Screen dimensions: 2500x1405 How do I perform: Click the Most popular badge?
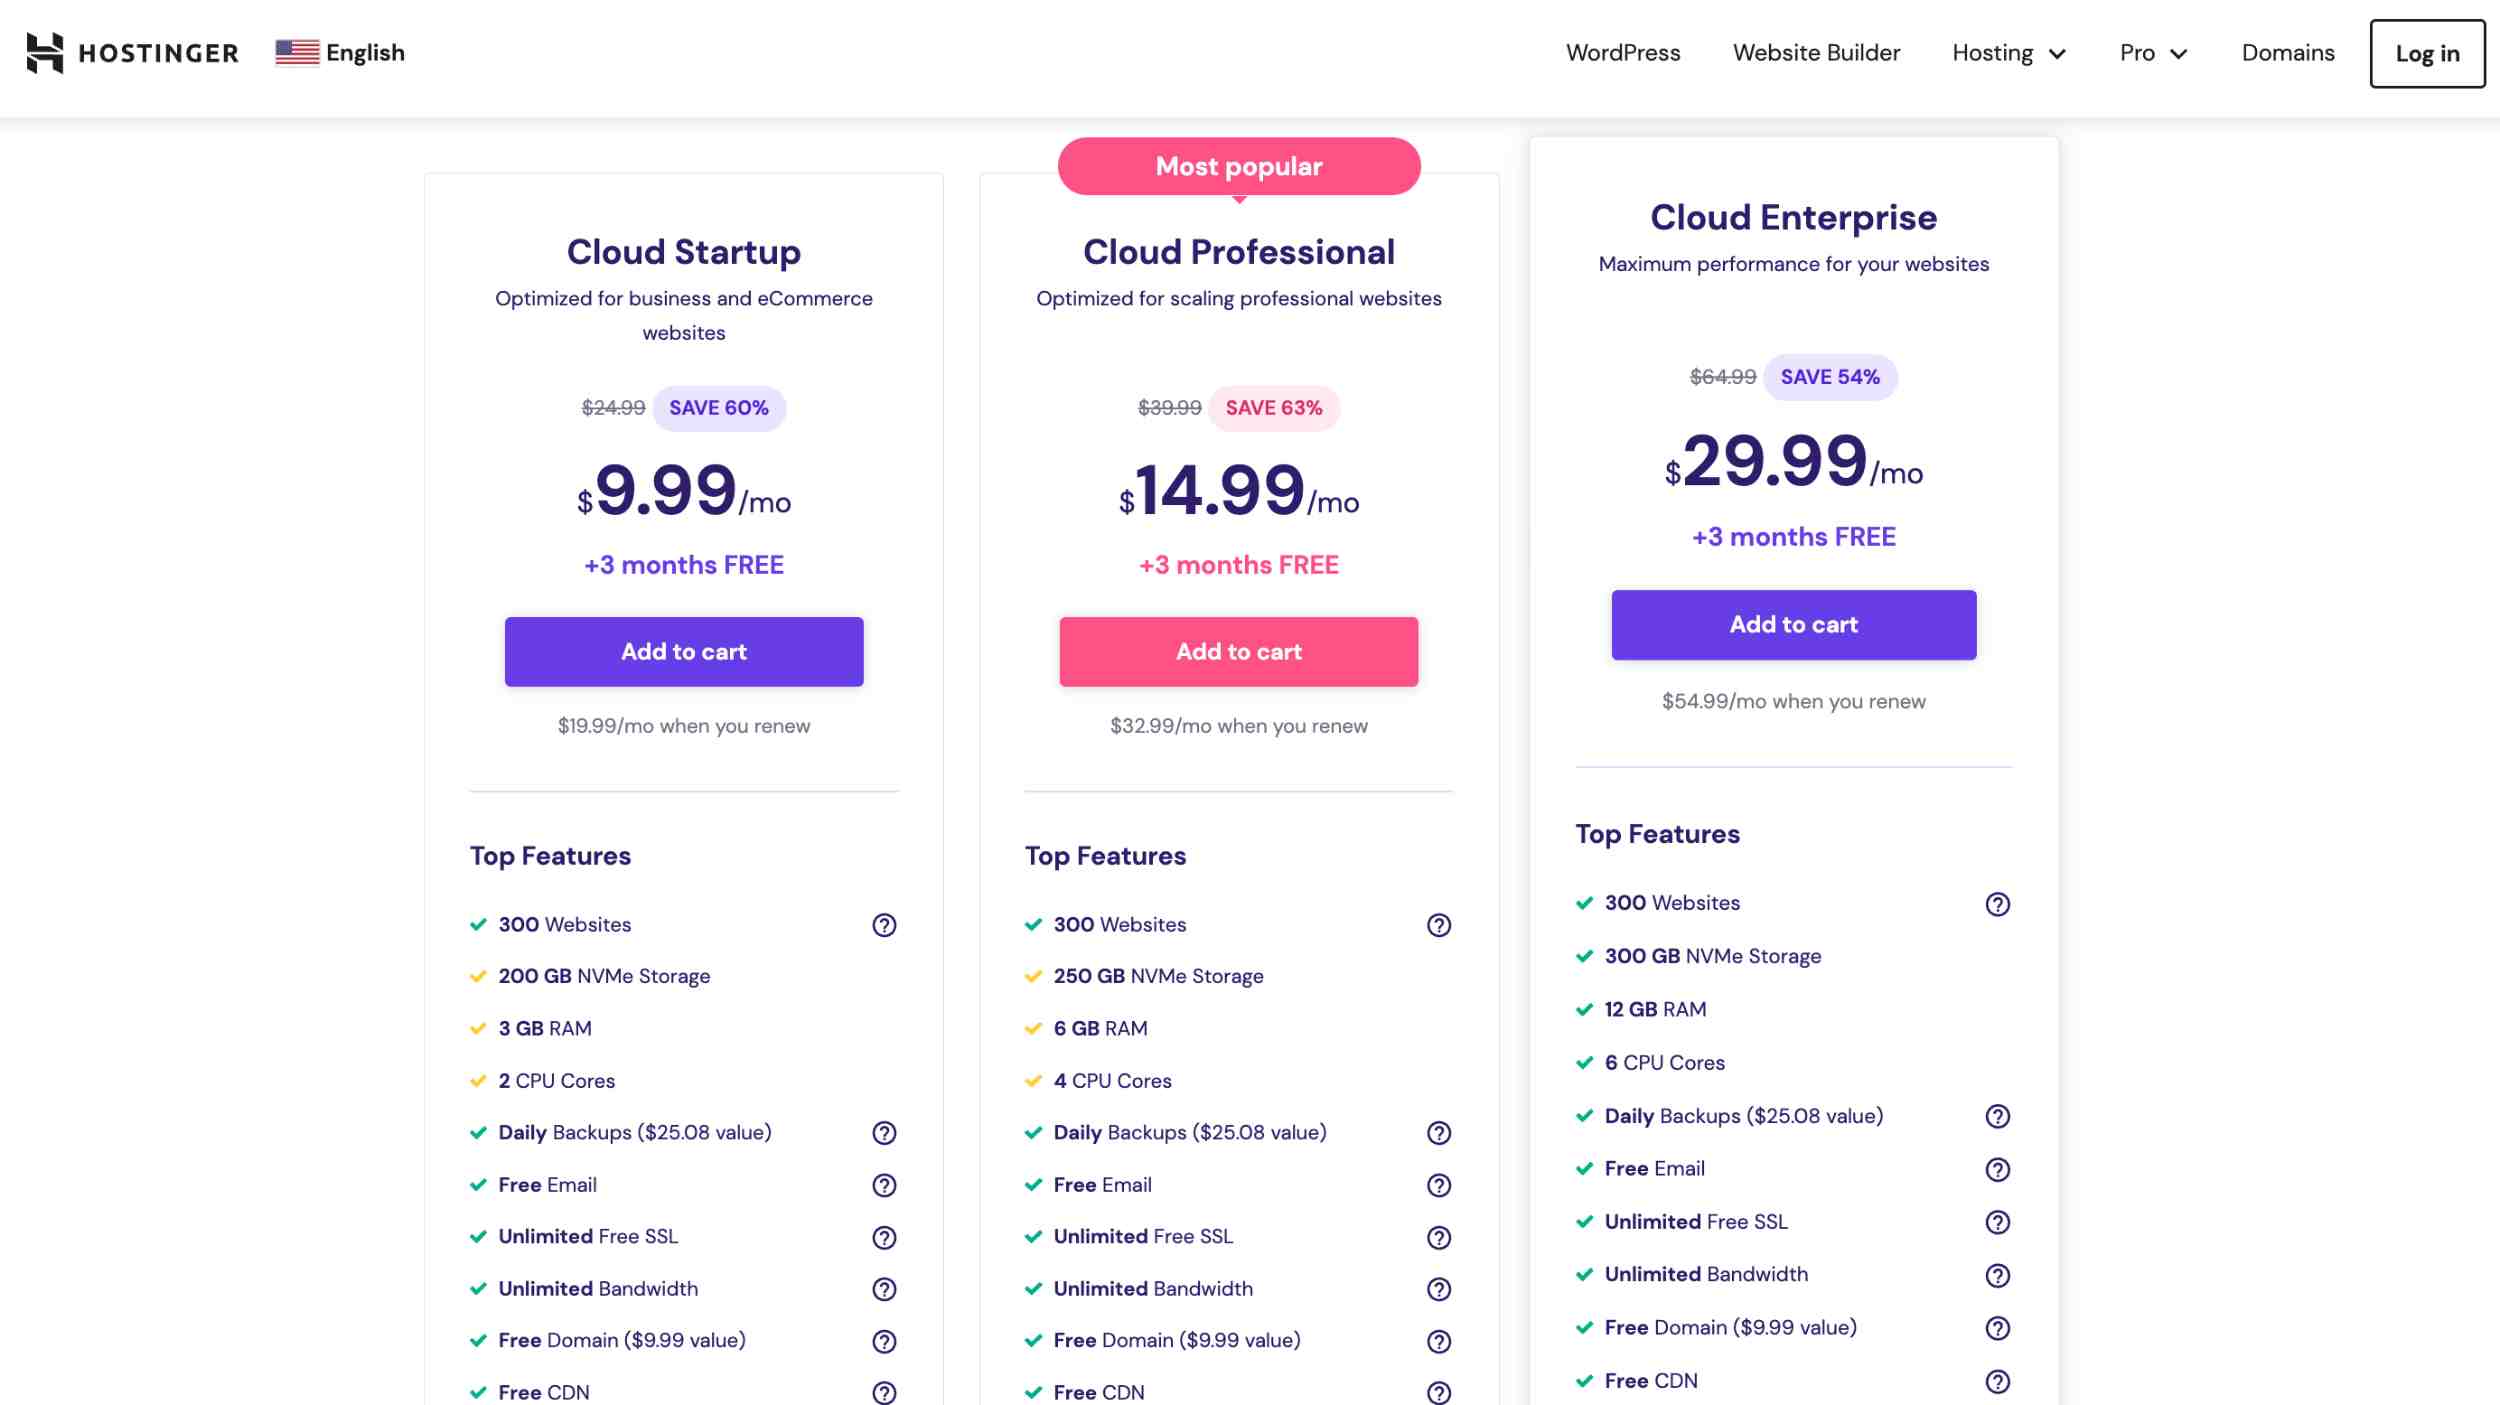[x=1239, y=166]
